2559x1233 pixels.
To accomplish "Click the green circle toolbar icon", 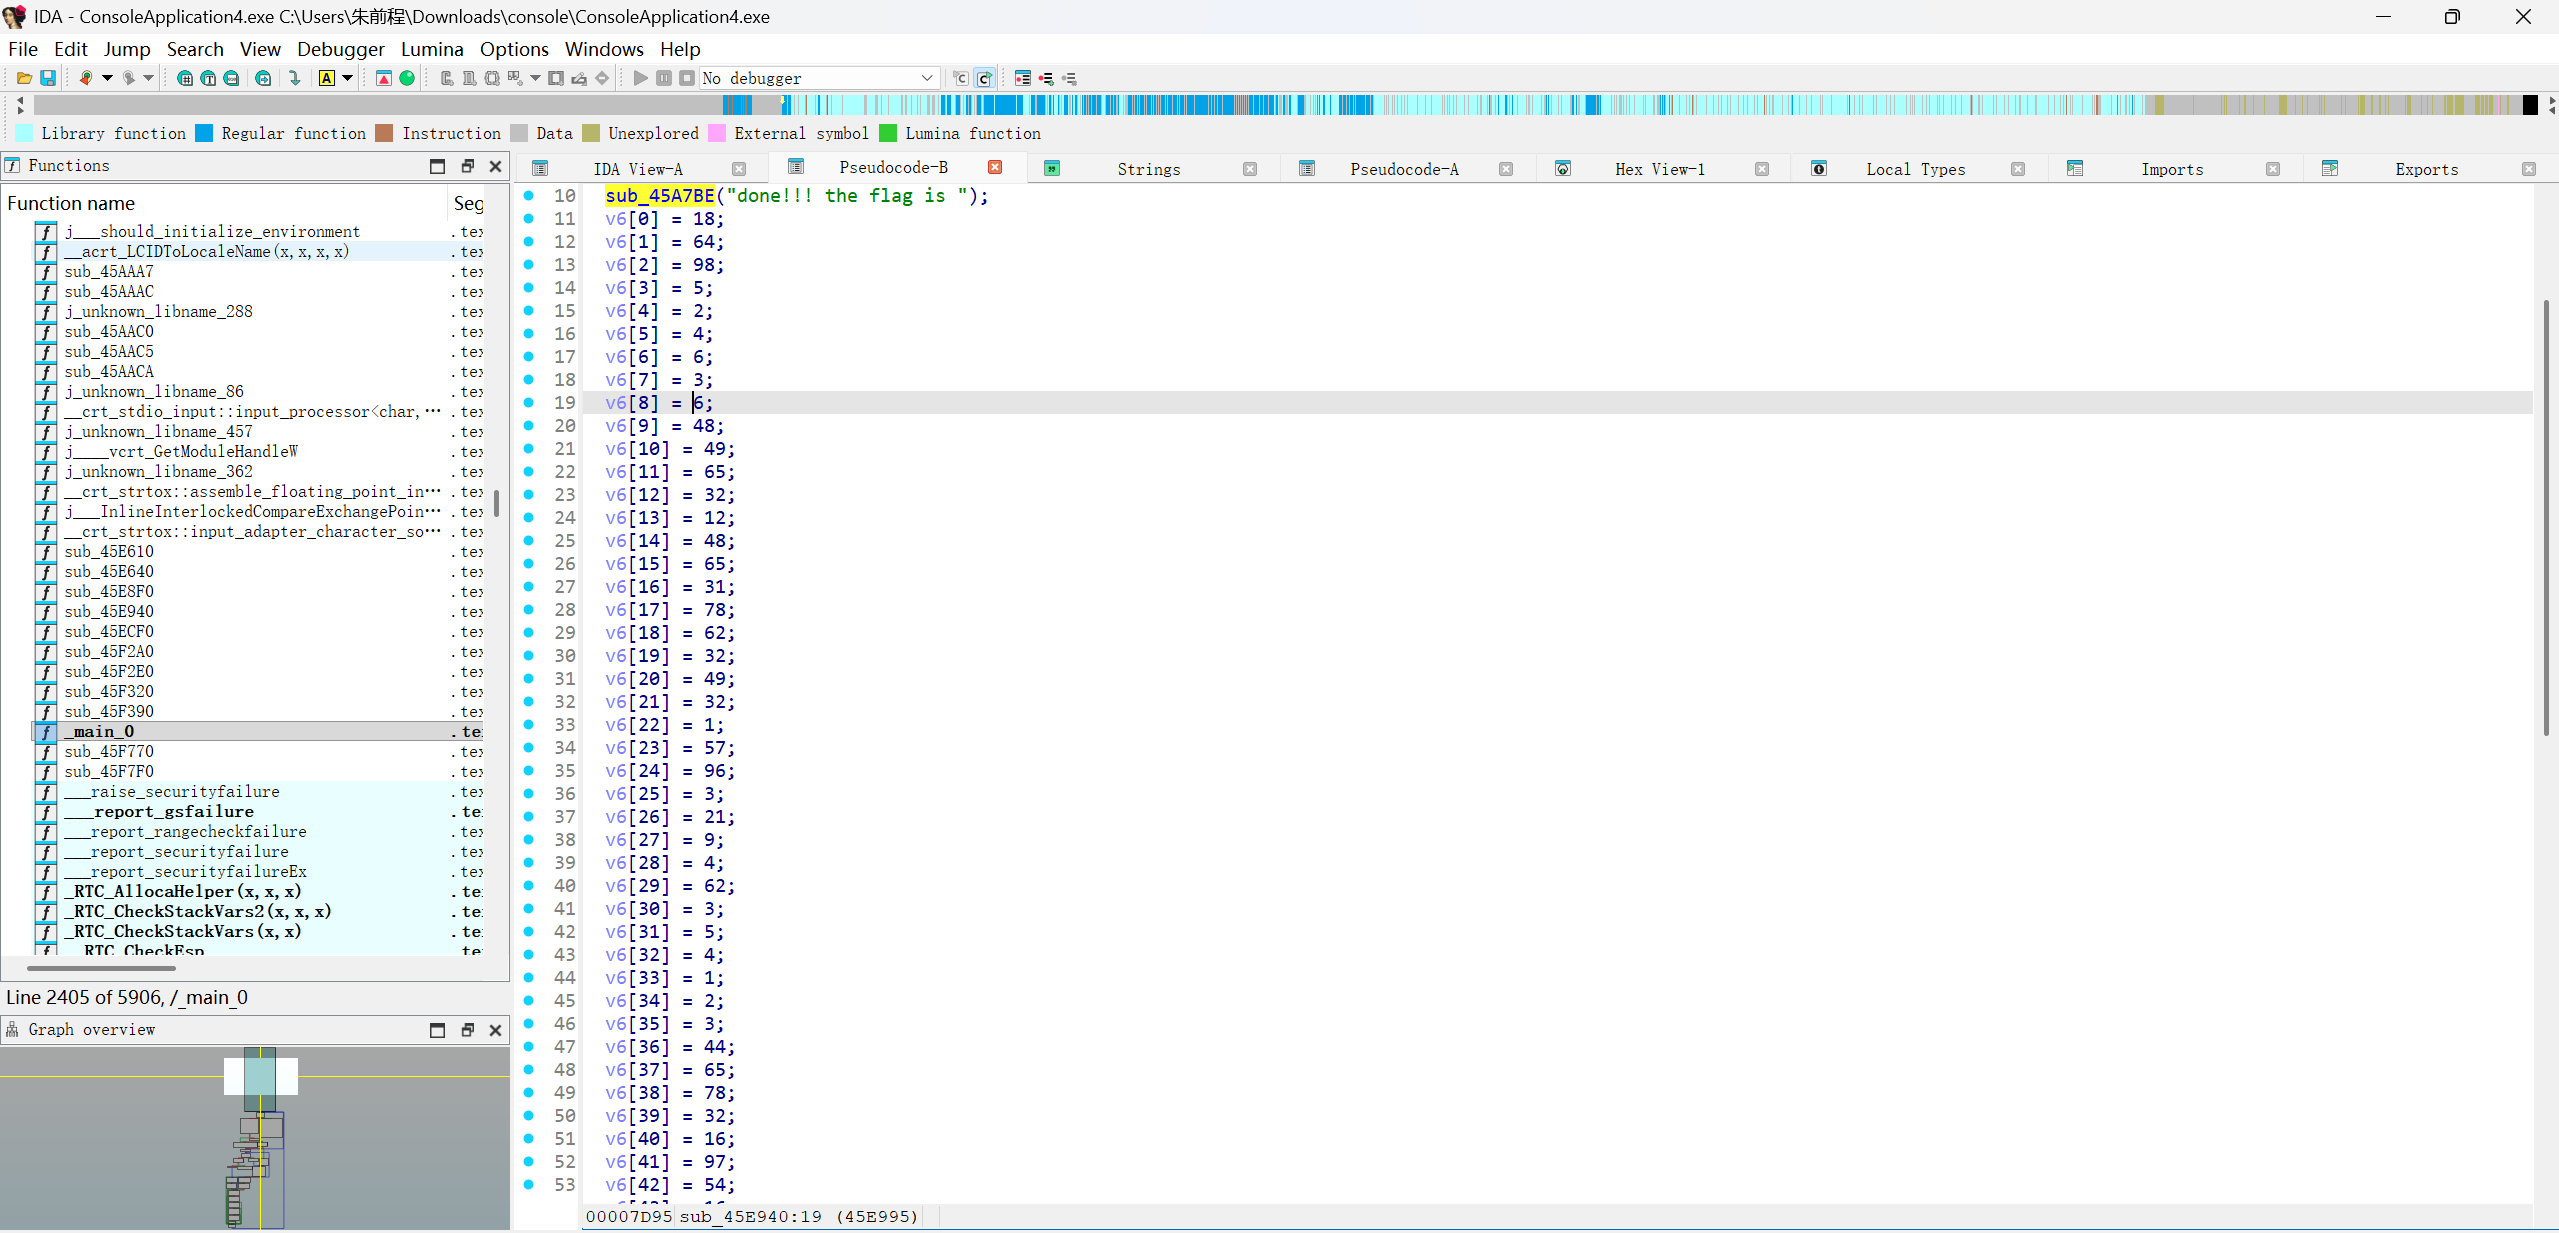I will (407, 78).
